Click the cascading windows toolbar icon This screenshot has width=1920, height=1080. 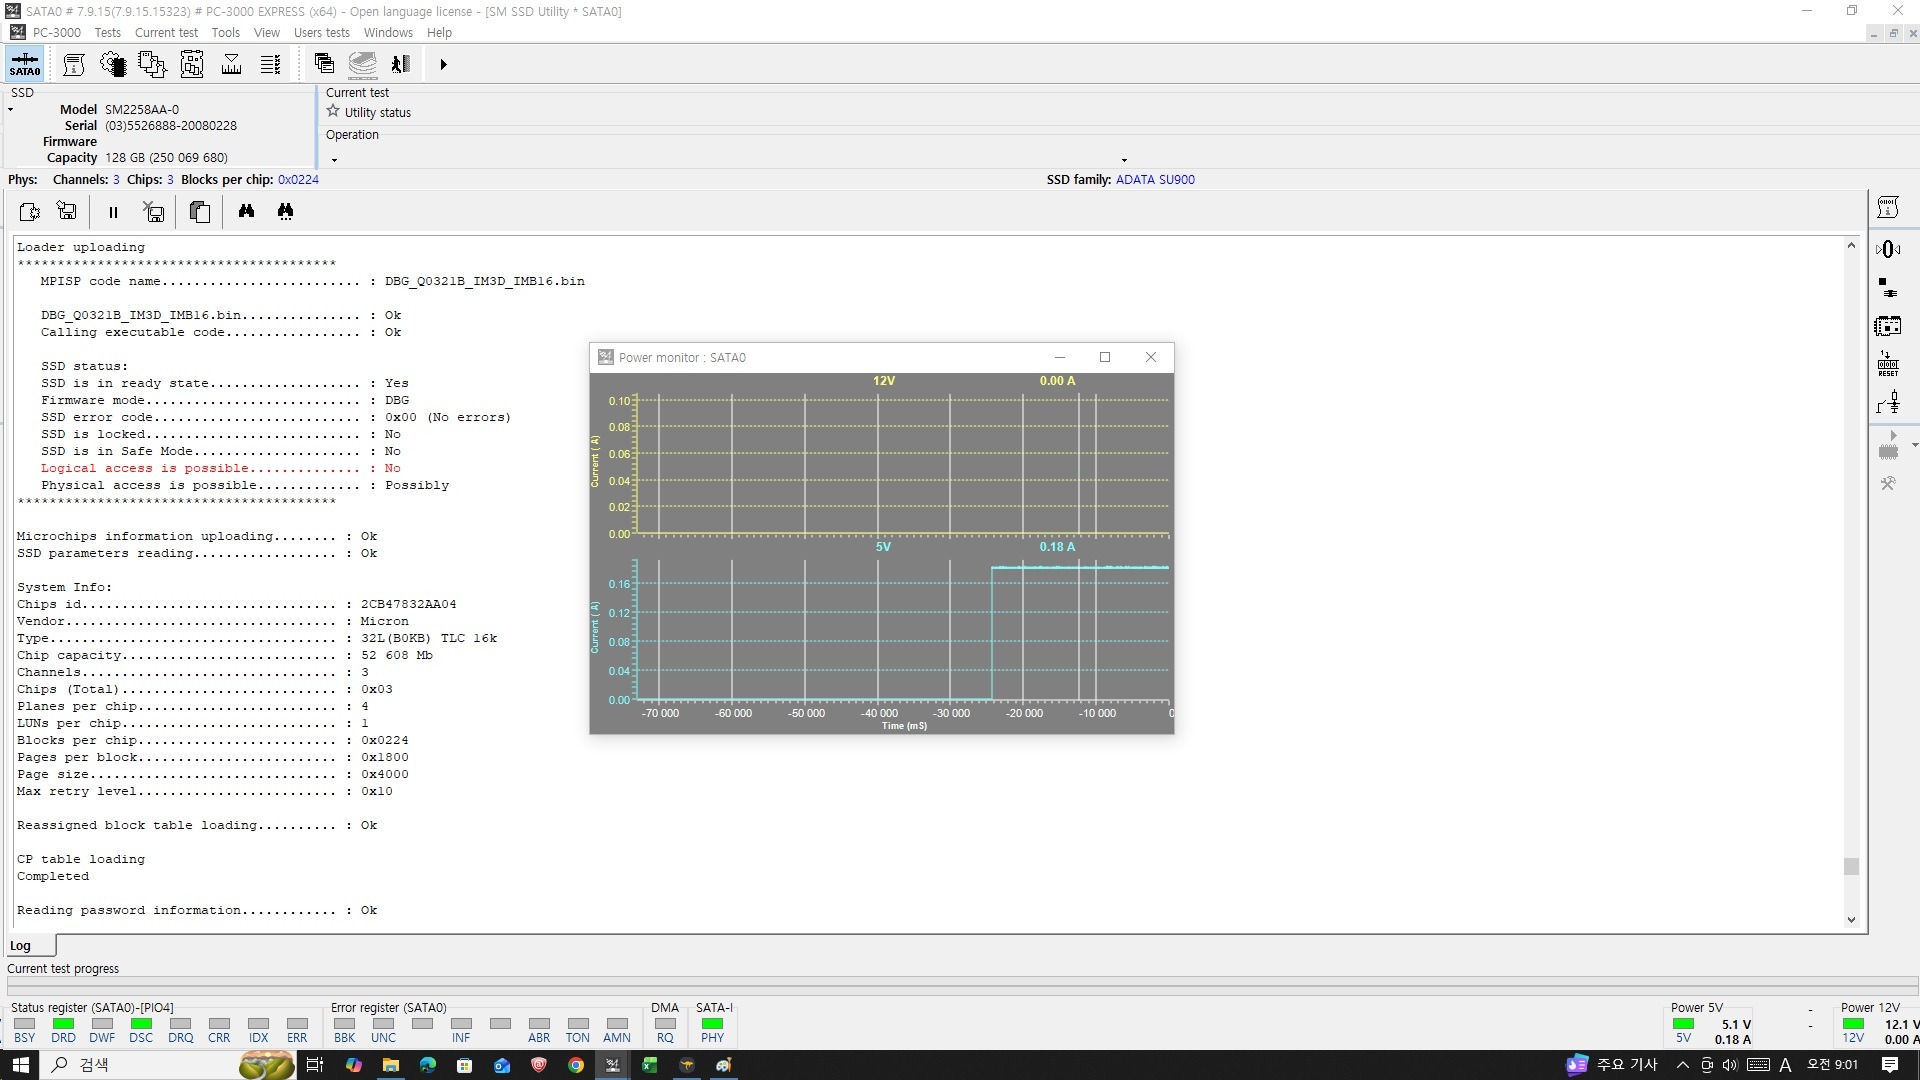(x=324, y=64)
